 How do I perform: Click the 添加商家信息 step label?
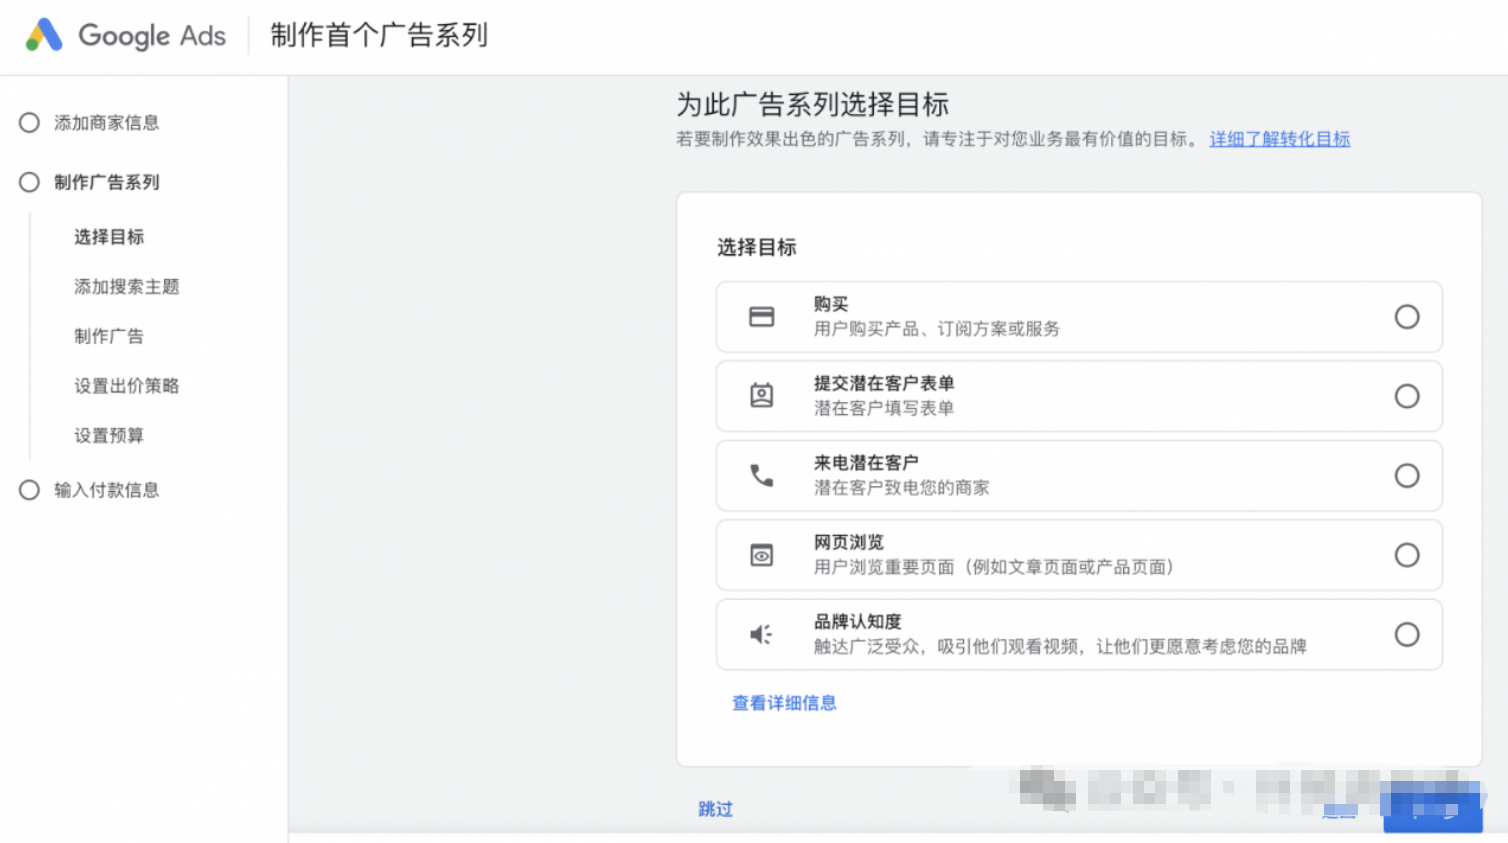(107, 123)
